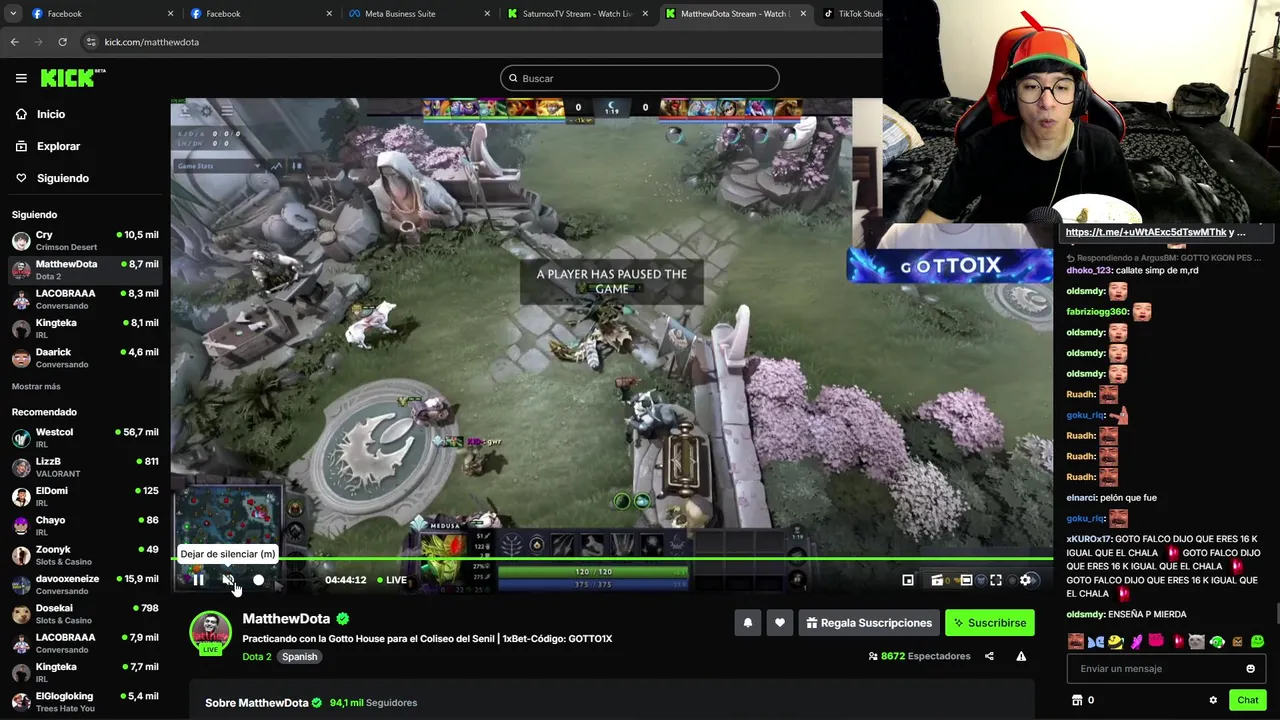Viewport: 1280px width, 720px height.
Task: Open ElDomi recommended channel
Action: click(85, 496)
